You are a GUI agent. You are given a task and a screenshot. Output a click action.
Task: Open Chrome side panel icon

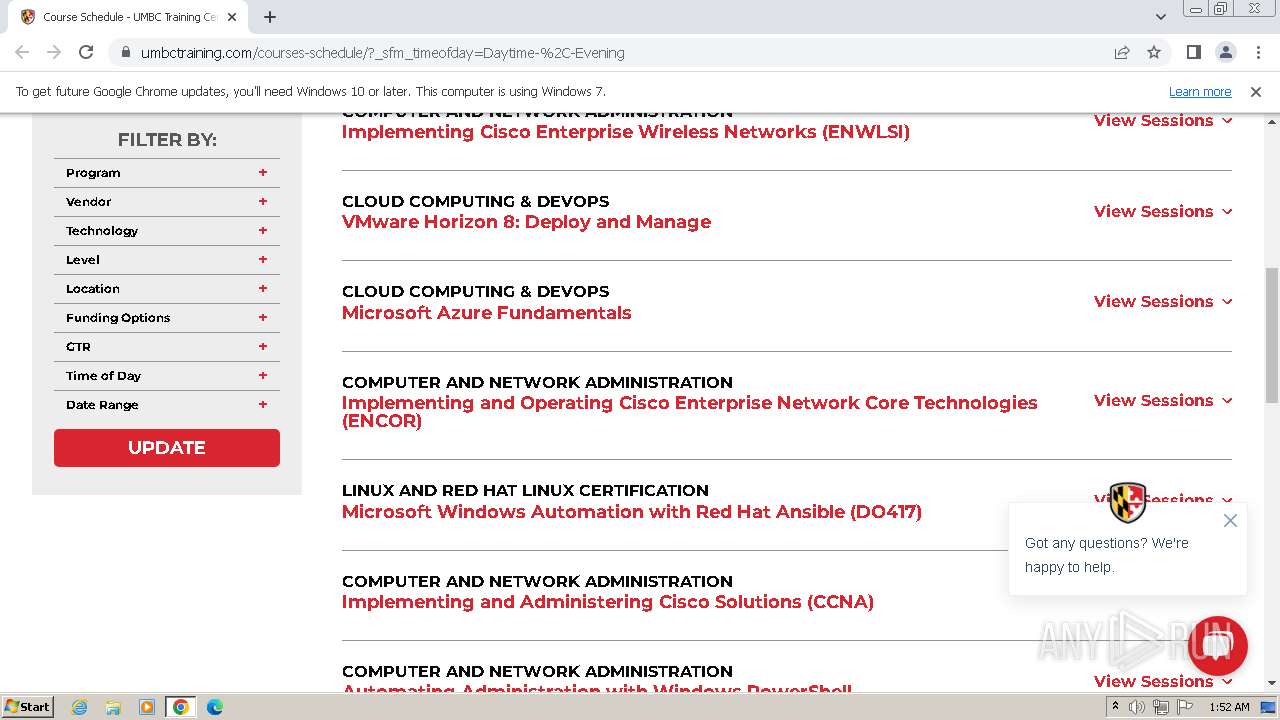click(x=1193, y=52)
